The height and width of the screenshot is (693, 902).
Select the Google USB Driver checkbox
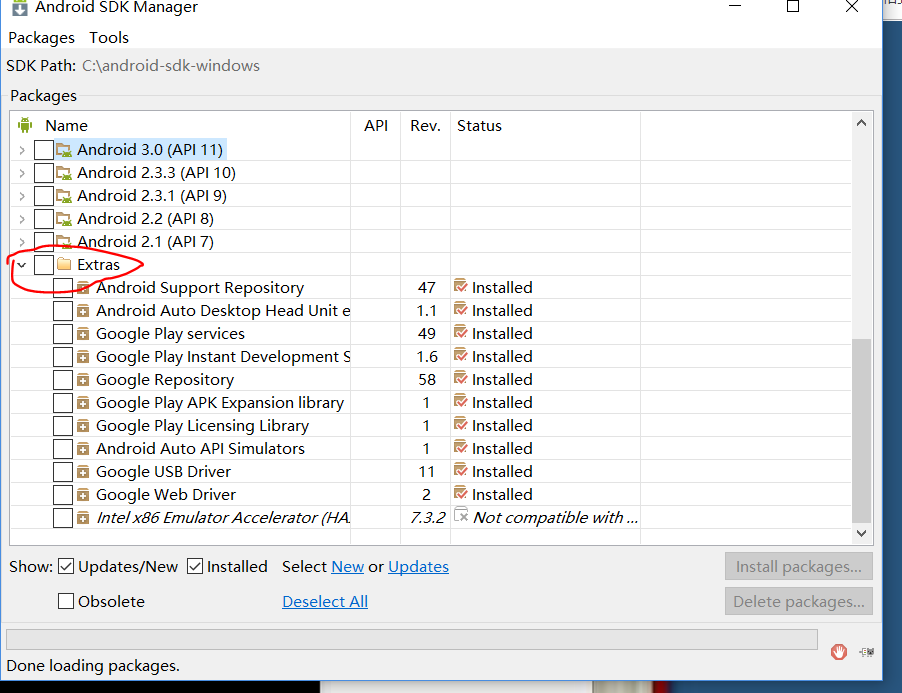coord(63,472)
